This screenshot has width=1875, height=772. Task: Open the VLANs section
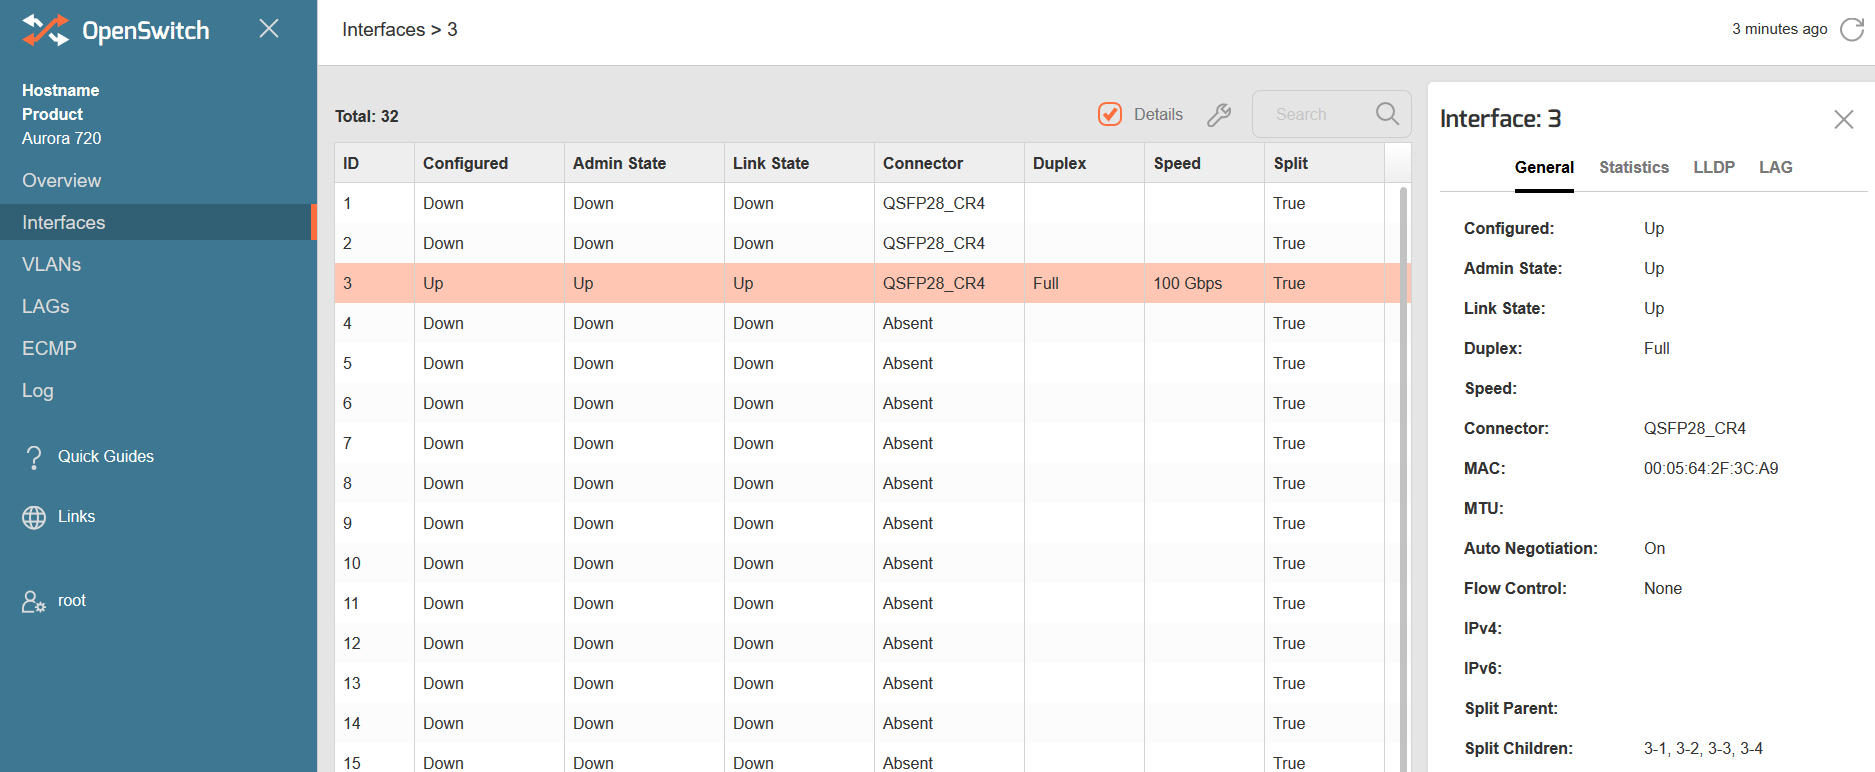52,265
